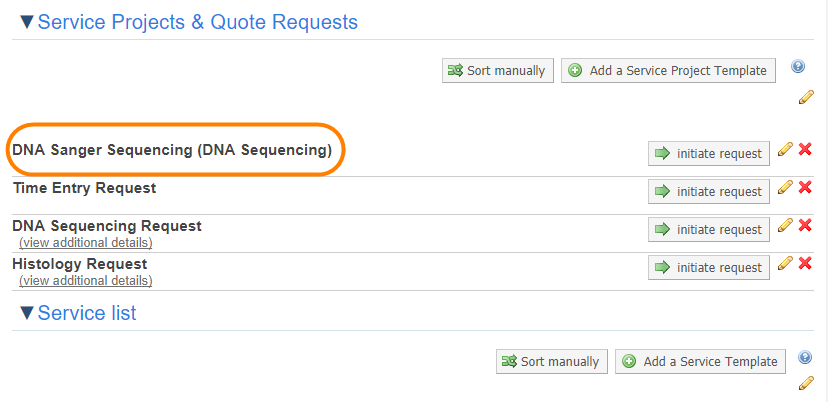Delete the Histology Request
The image size is (828, 402).
click(805, 263)
